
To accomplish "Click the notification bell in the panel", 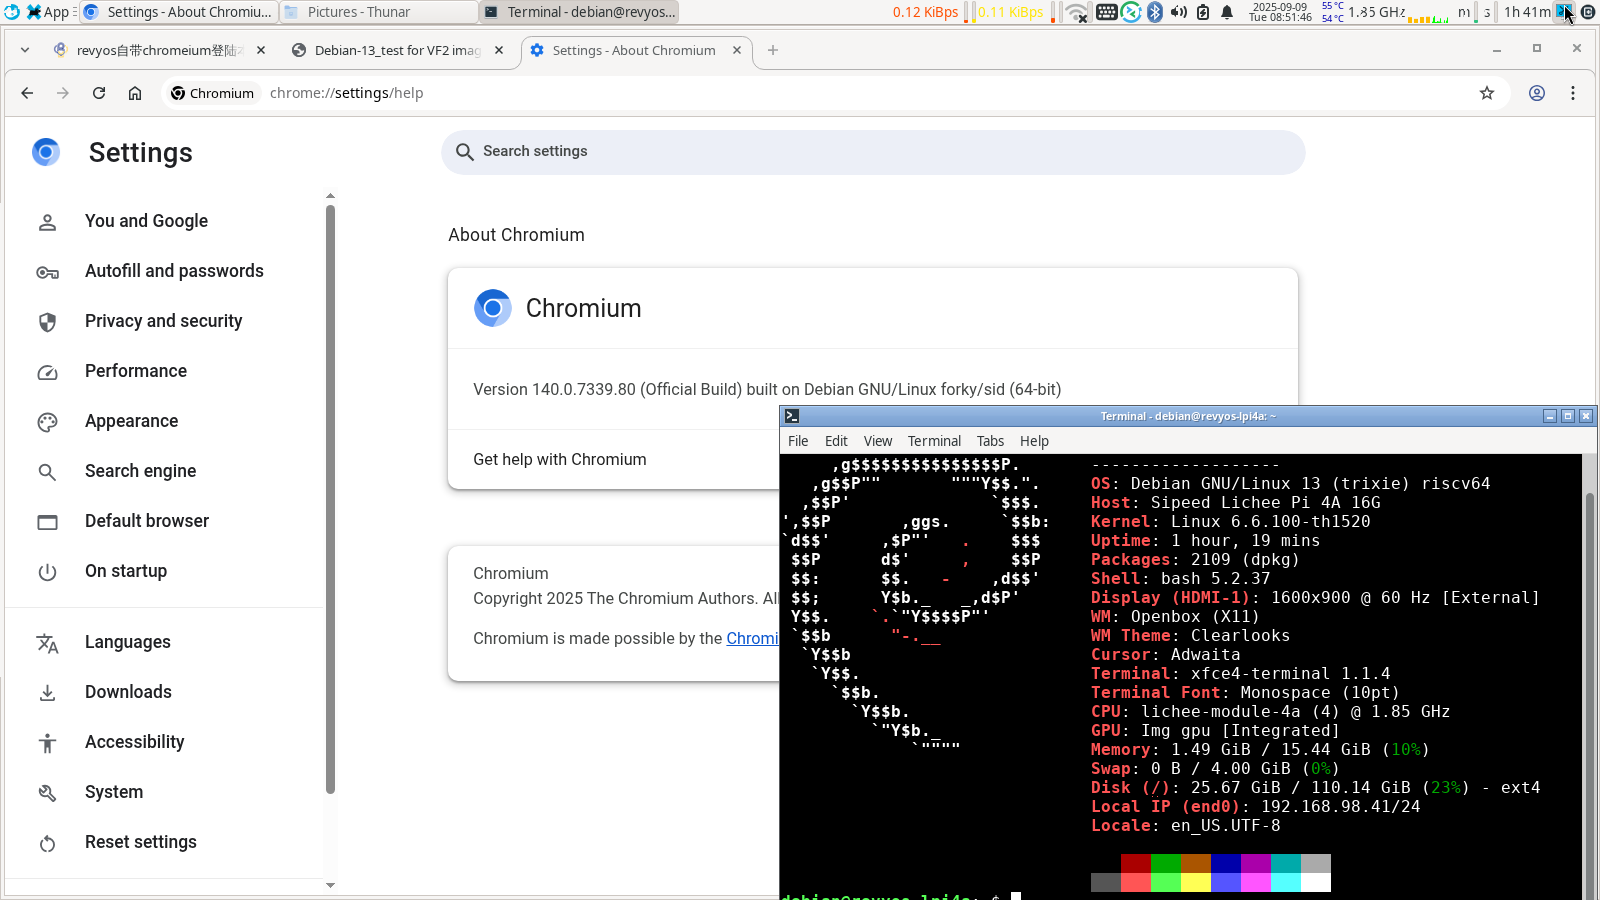I will click(x=1227, y=12).
